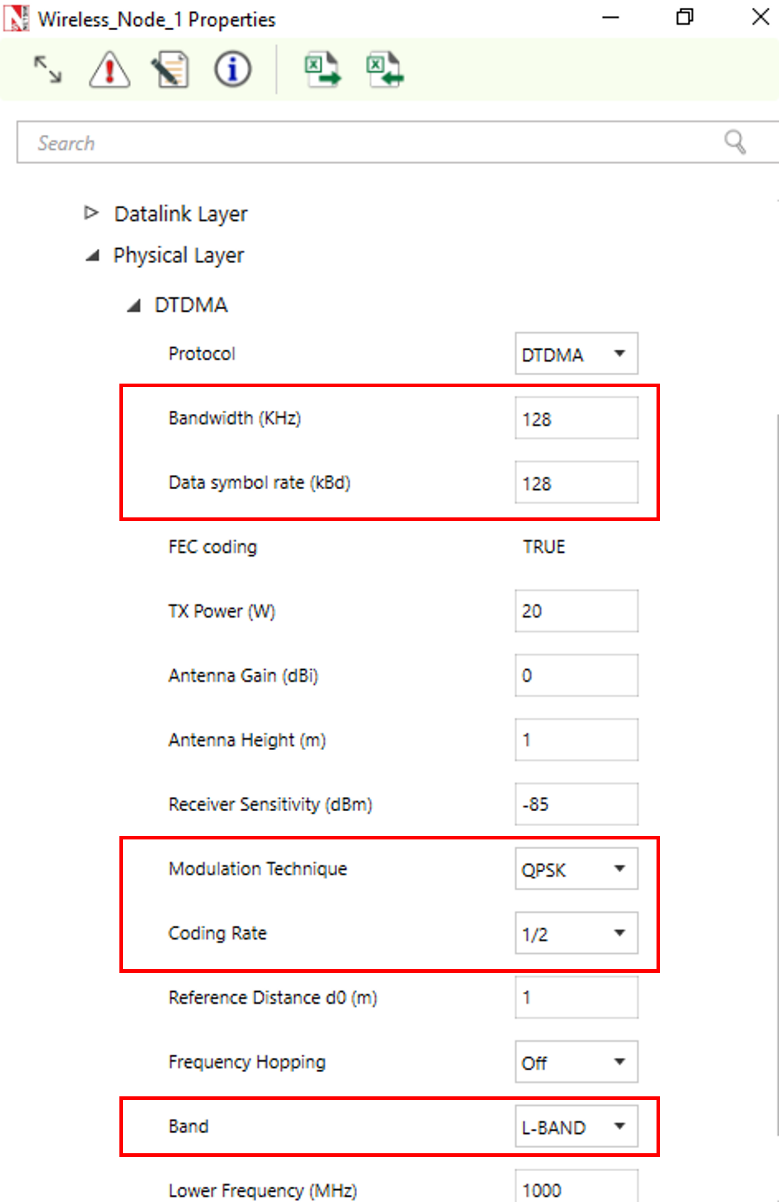Screen dimensions: 779x1202
Task: Click the TX Power (W) field
Action: point(575,611)
